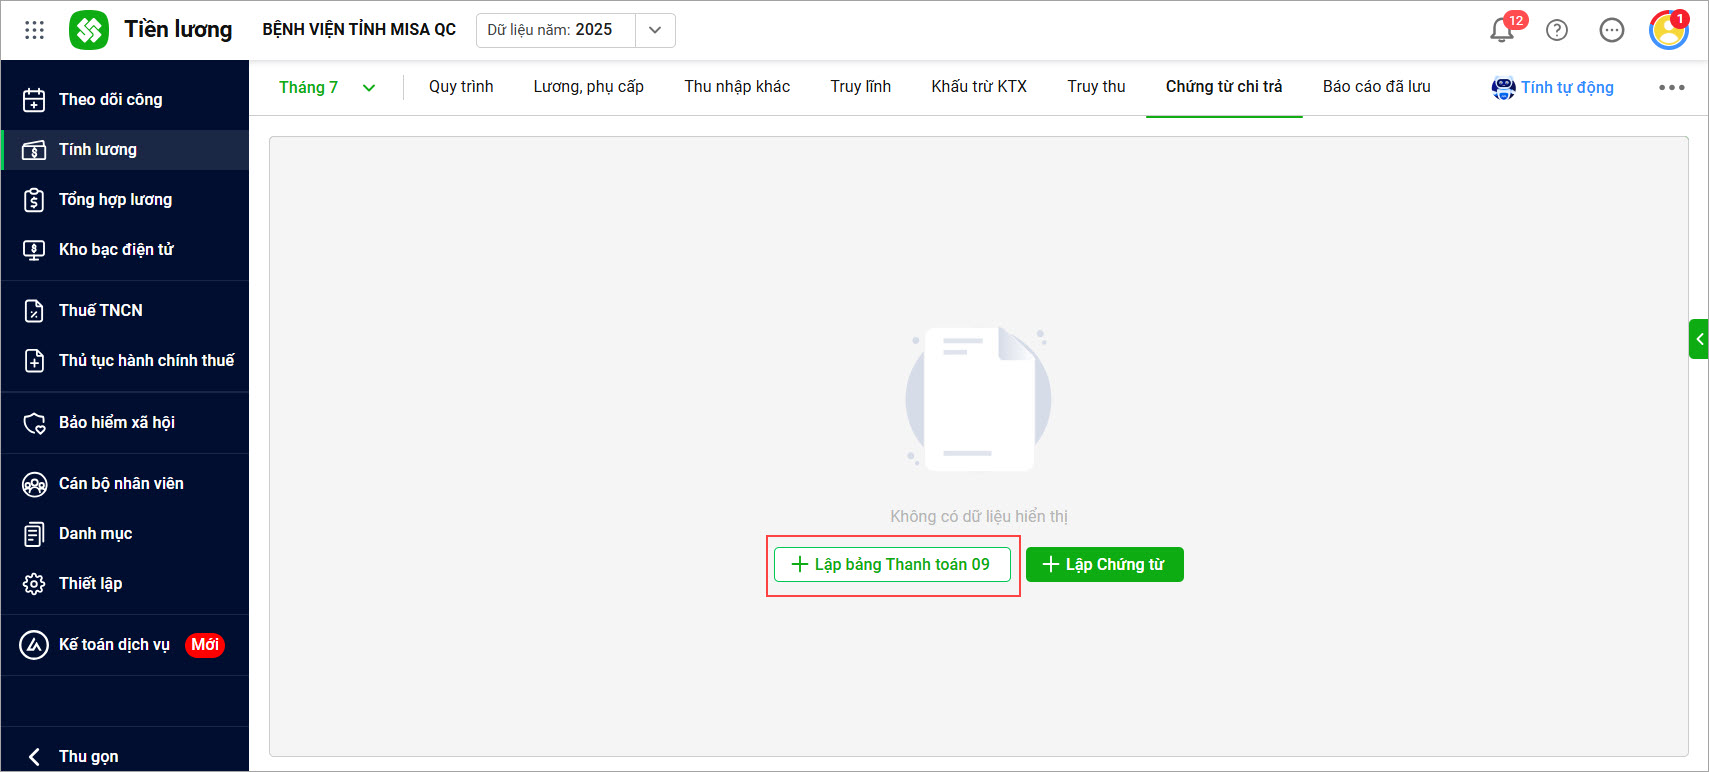Switch to the Lương, phụ cấp tab
Screen dimensions: 1709x772
click(x=588, y=87)
